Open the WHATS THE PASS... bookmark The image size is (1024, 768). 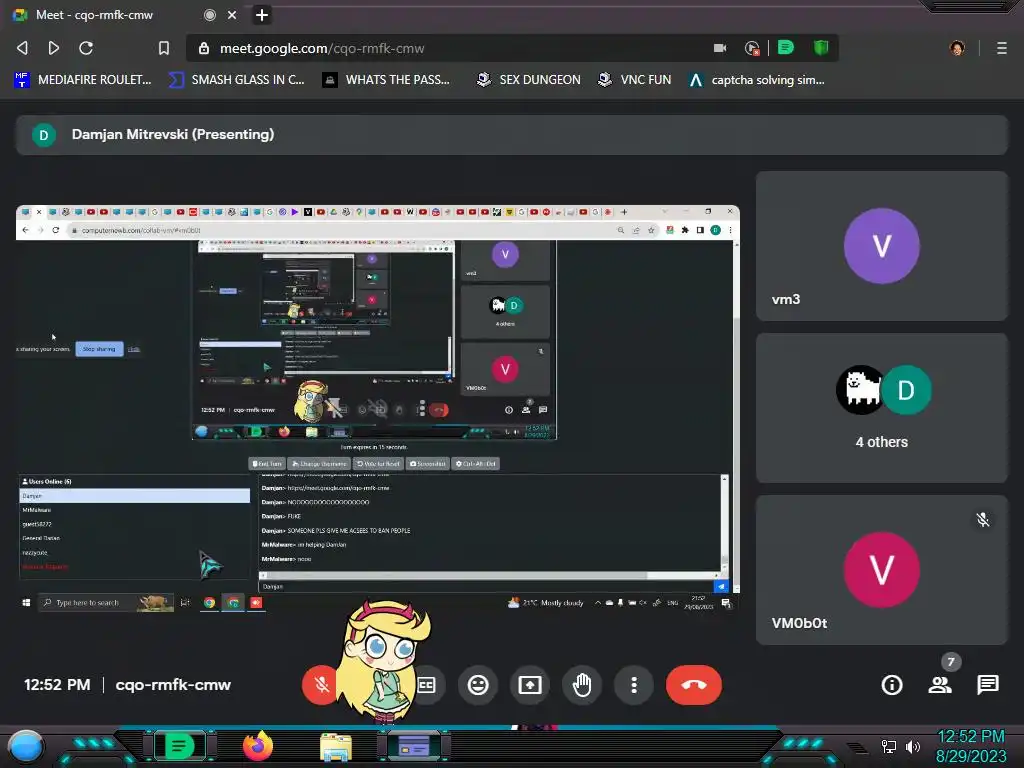coord(386,80)
